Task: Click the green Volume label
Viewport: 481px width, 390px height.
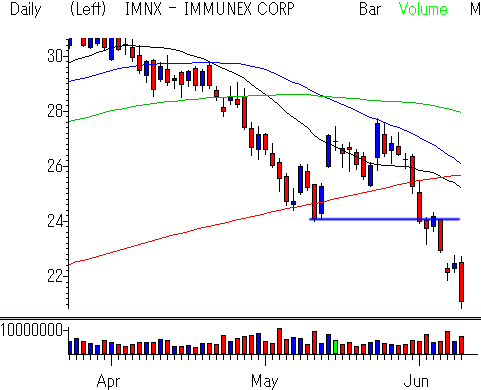Action: (x=423, y=9)
